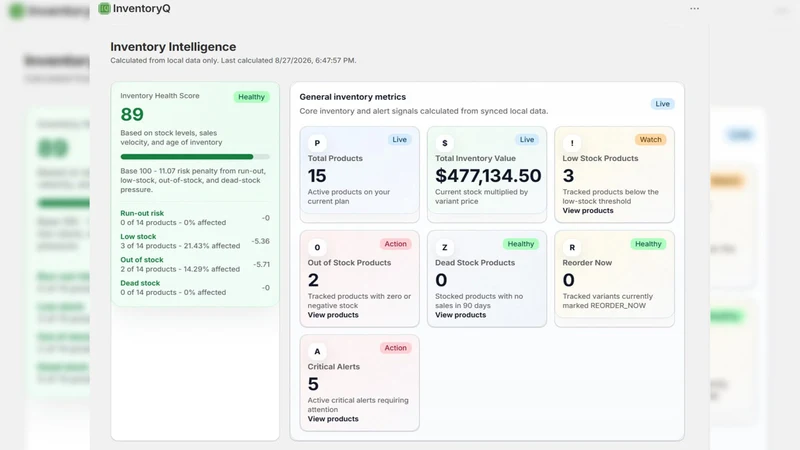Click the R icon on Reorder Now card
The height and width of the screenshot is (450, 800).
pyautogui.click(x=572, y=247)
